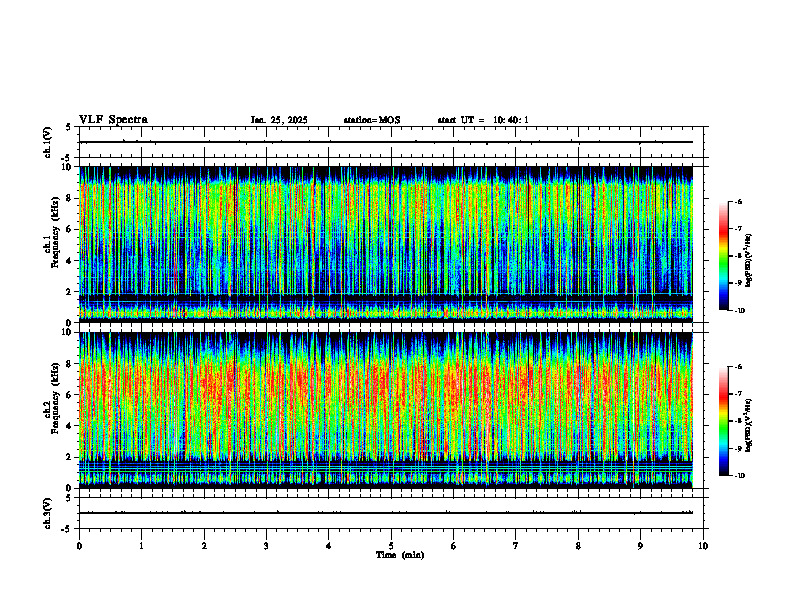Screen dimensions: 792x612
Task: Click inside the ch.2 spectrogram panel
Action: click(386, 410)
